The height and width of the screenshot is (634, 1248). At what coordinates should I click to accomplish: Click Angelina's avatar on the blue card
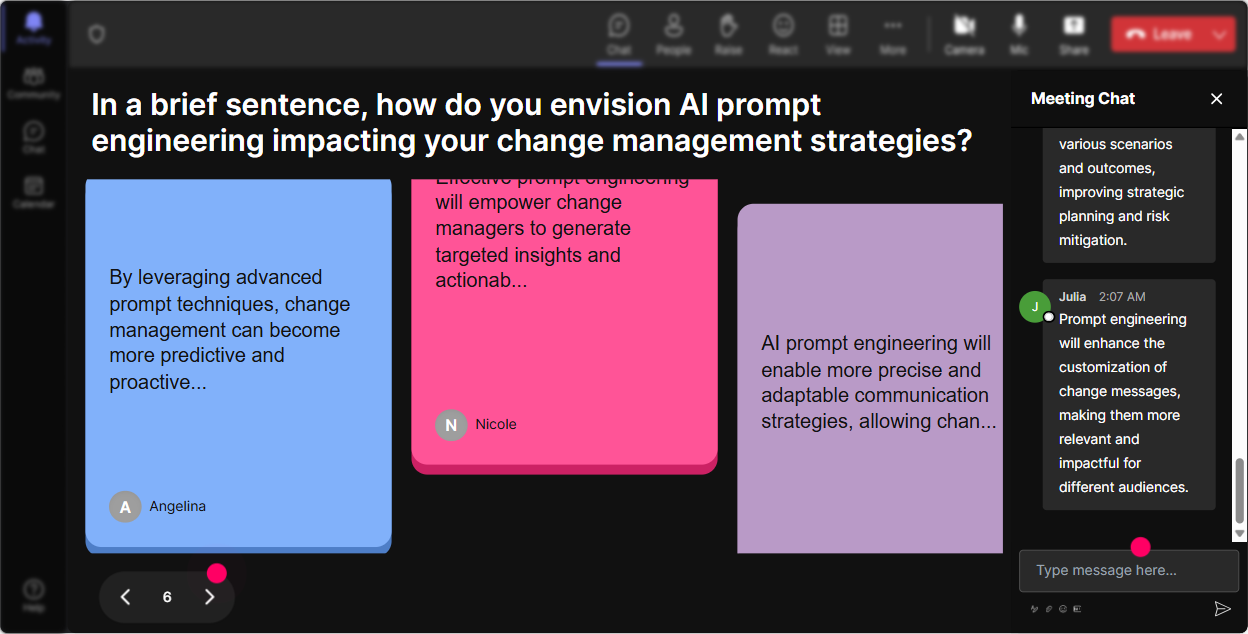[125, 507]
